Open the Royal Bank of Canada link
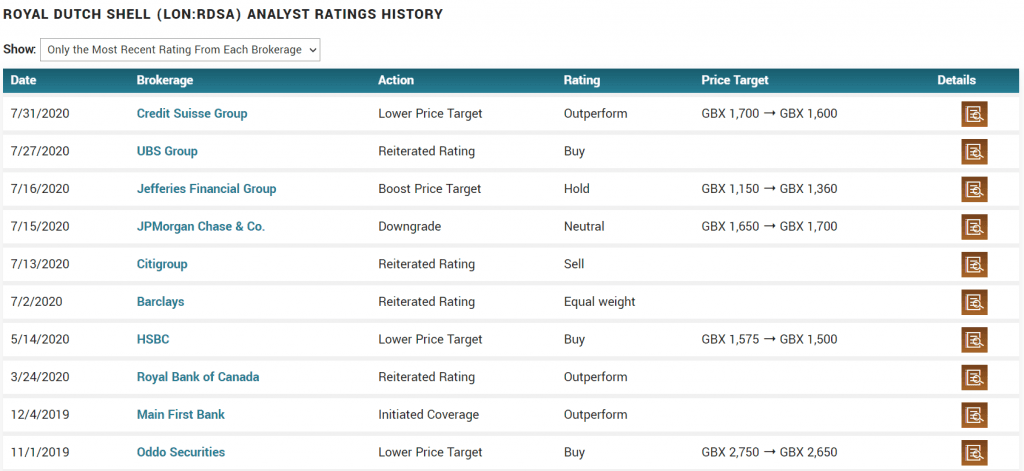1024x471 pixels. point(198,377)
